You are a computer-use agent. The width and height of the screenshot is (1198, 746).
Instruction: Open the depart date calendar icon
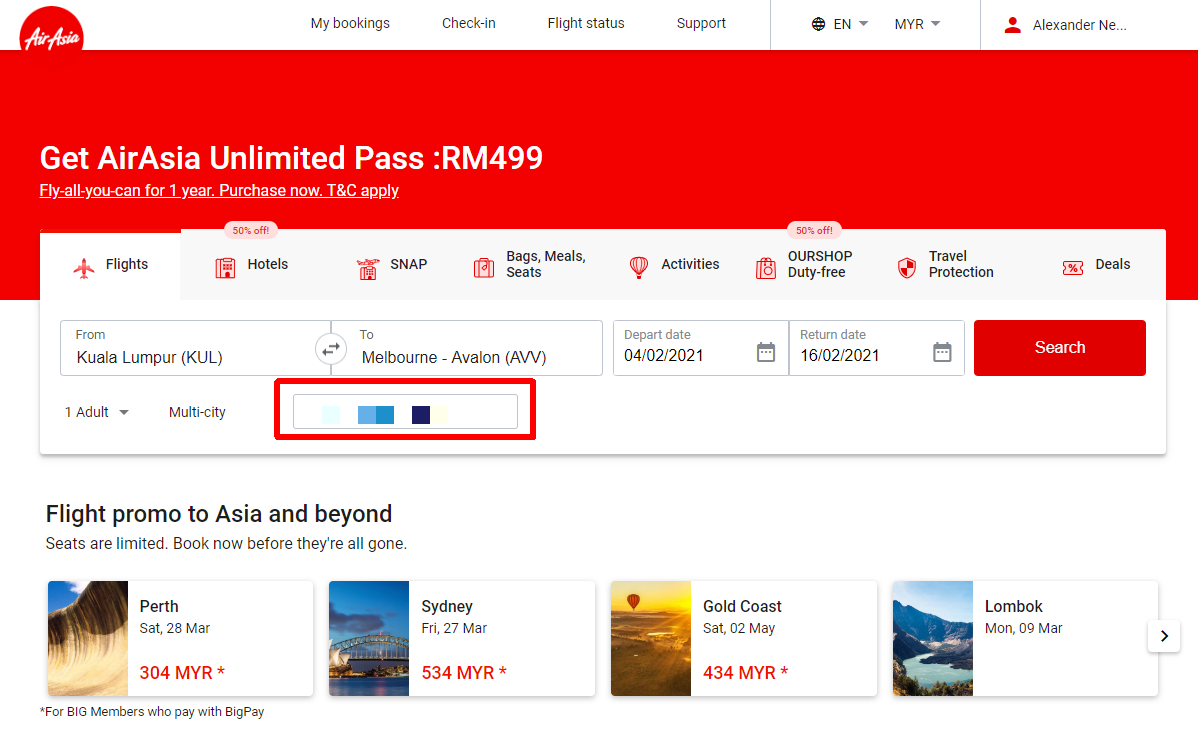(x=766, y=352)
